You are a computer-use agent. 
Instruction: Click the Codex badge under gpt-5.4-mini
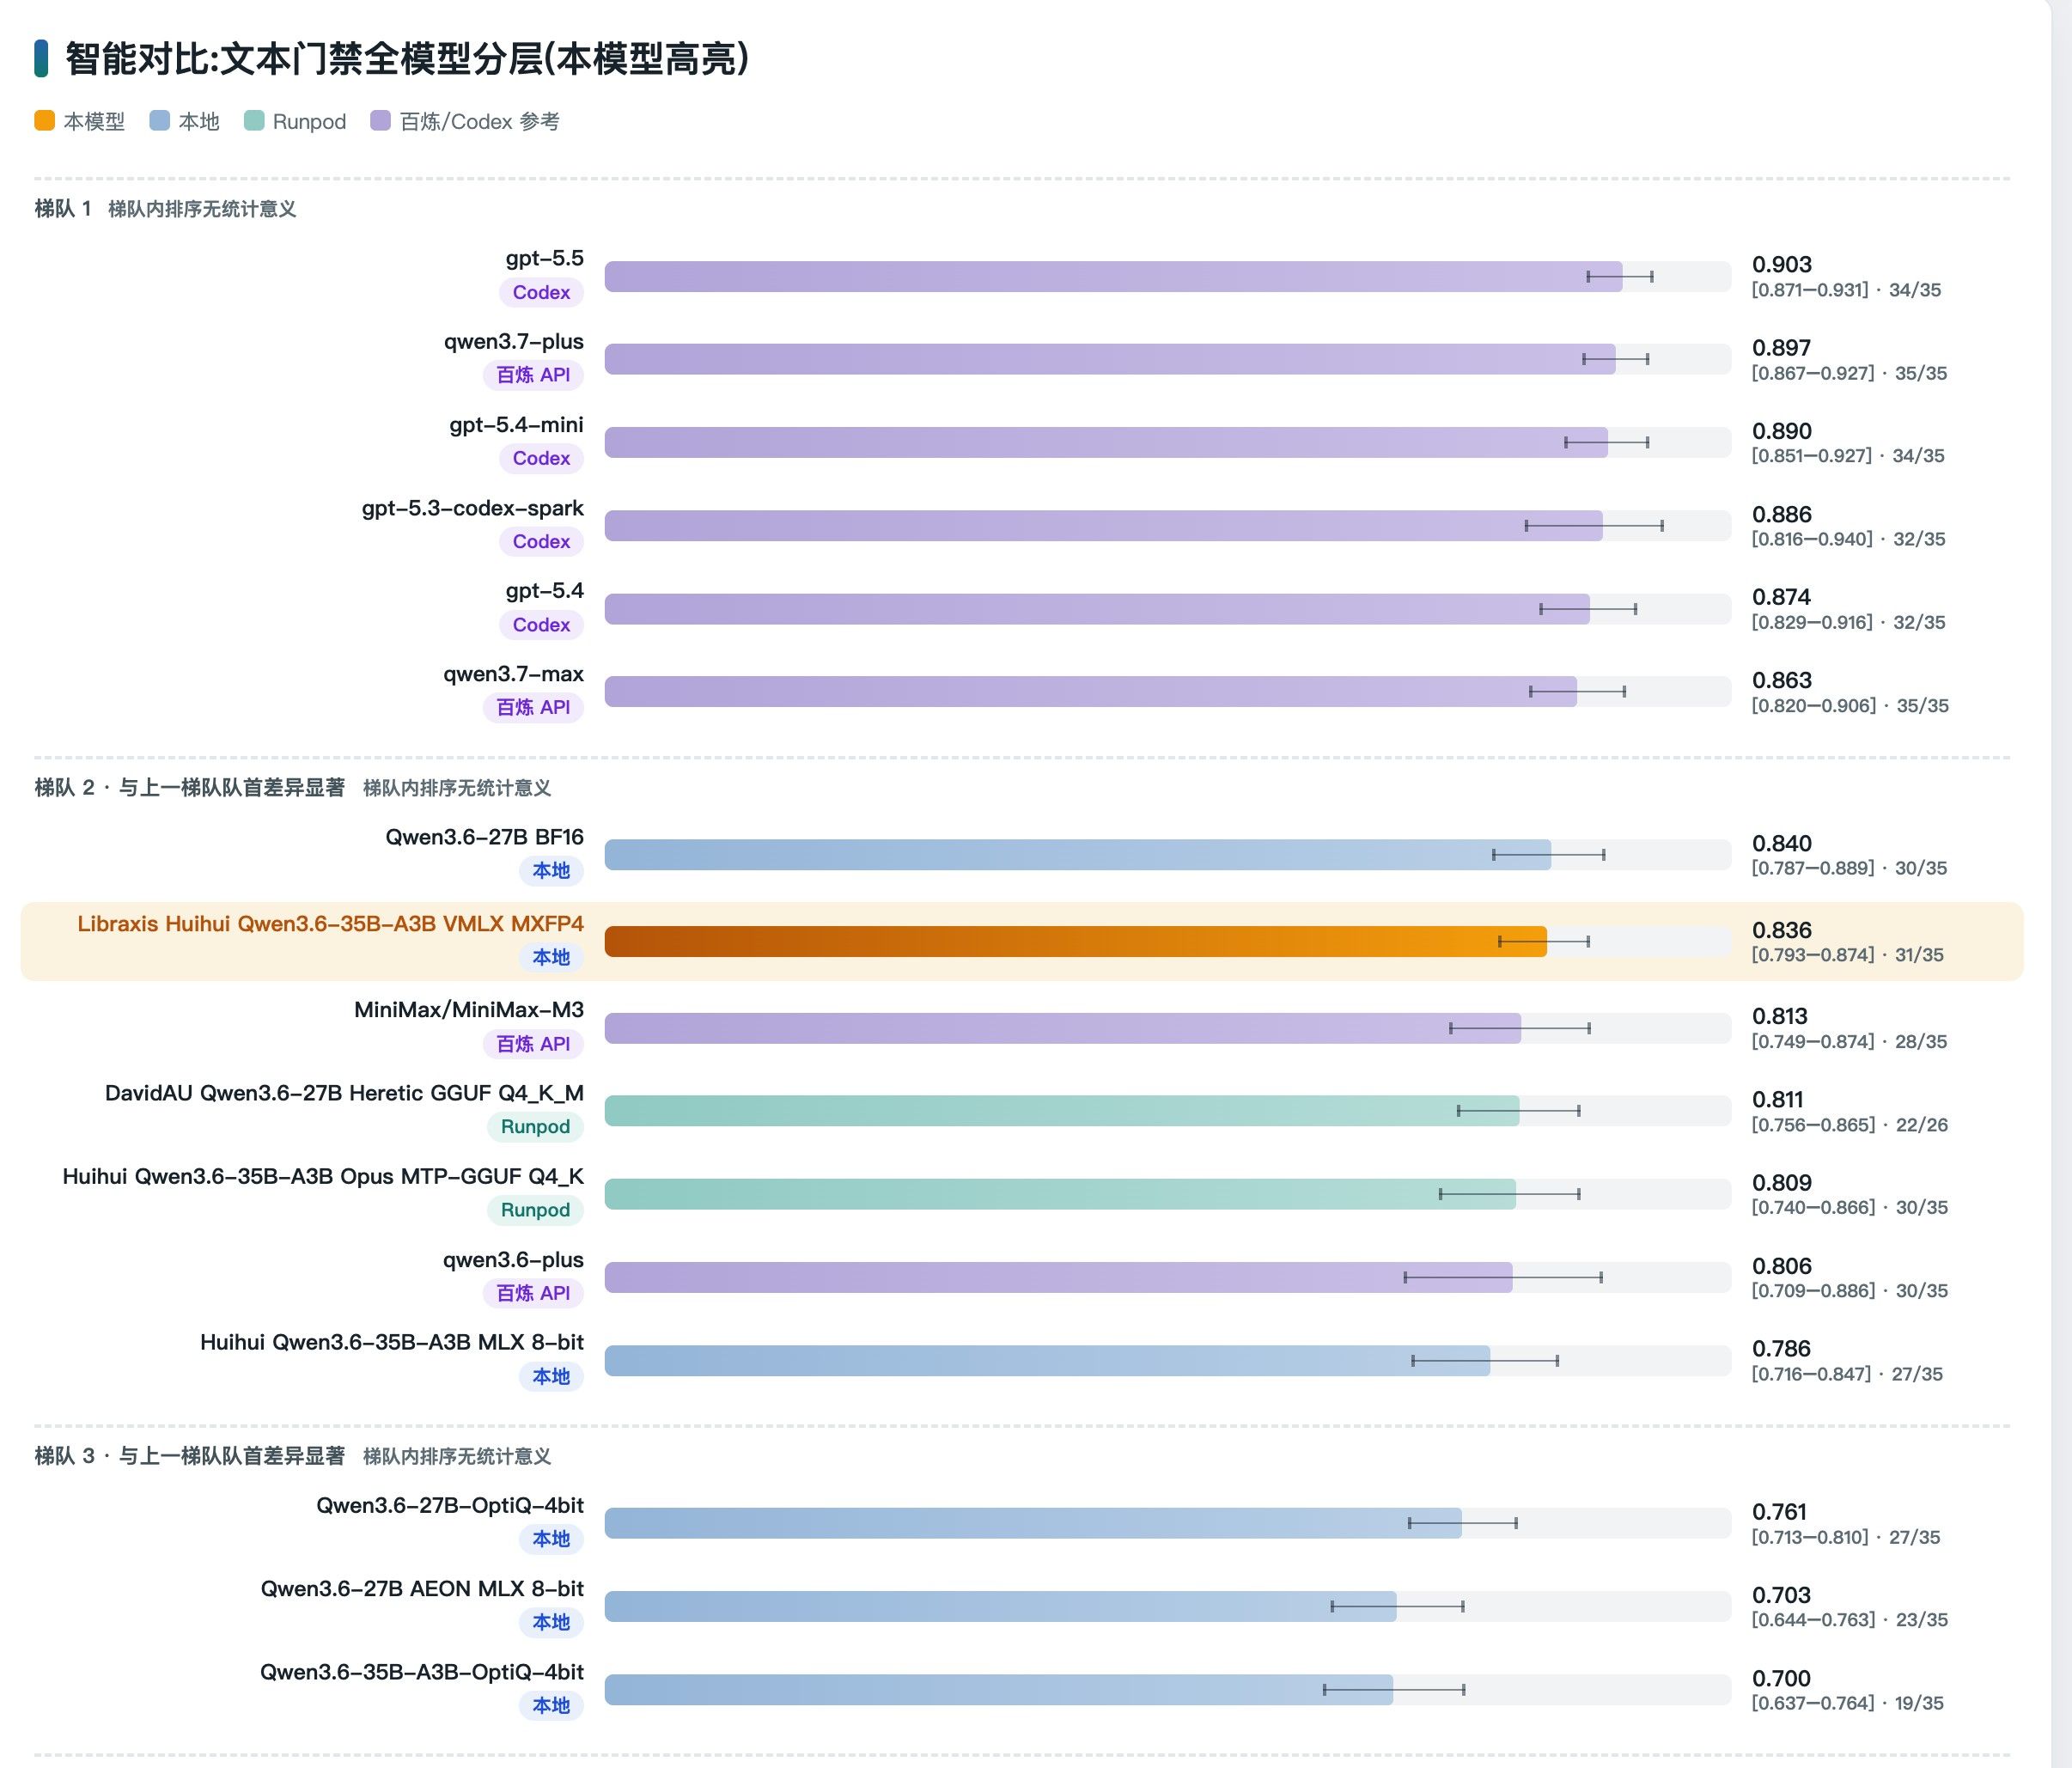pos(541,458)
